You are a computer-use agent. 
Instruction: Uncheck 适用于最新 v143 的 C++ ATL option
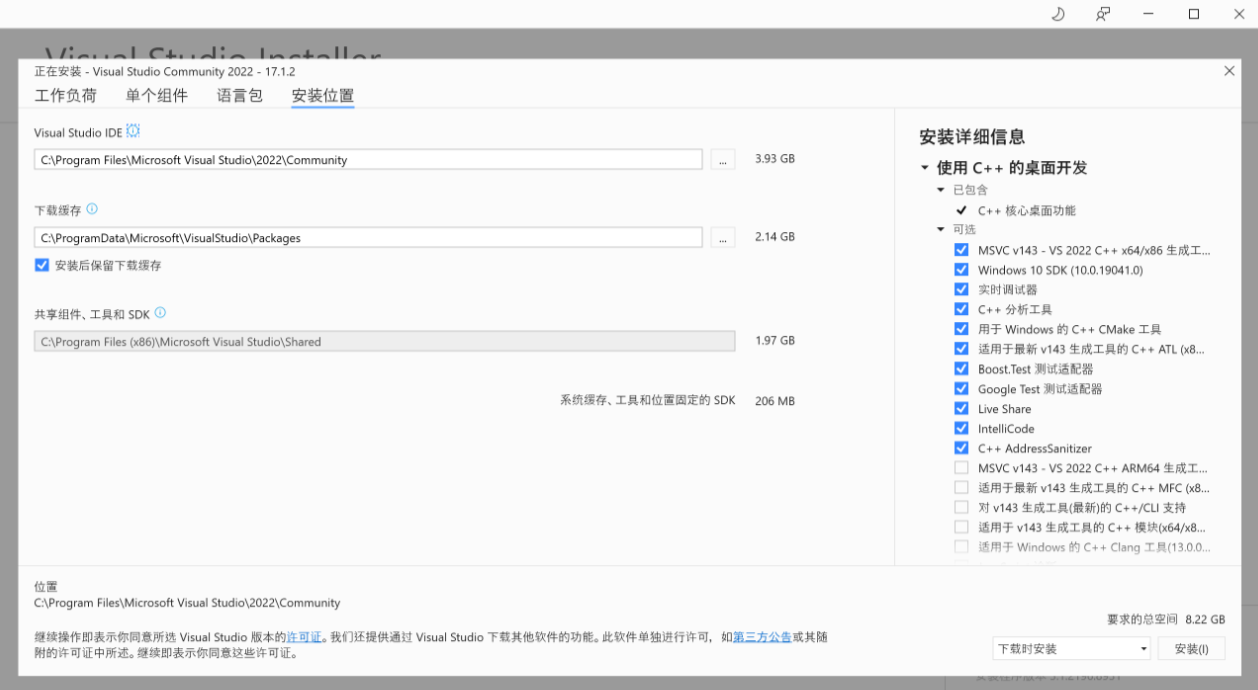pyautogui.click(x=961, y=349)
